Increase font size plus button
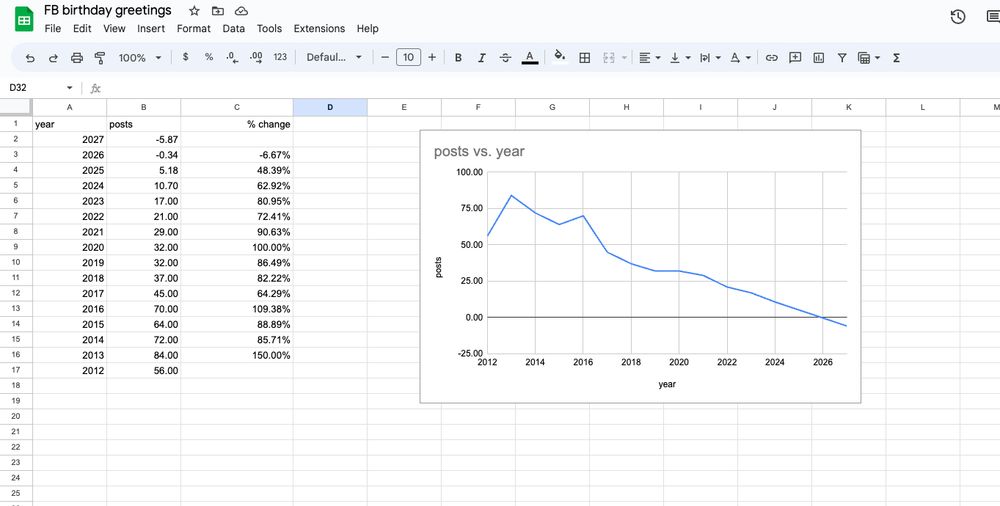The height and width of the screenshot is (506, 1000). coord(432,57)
